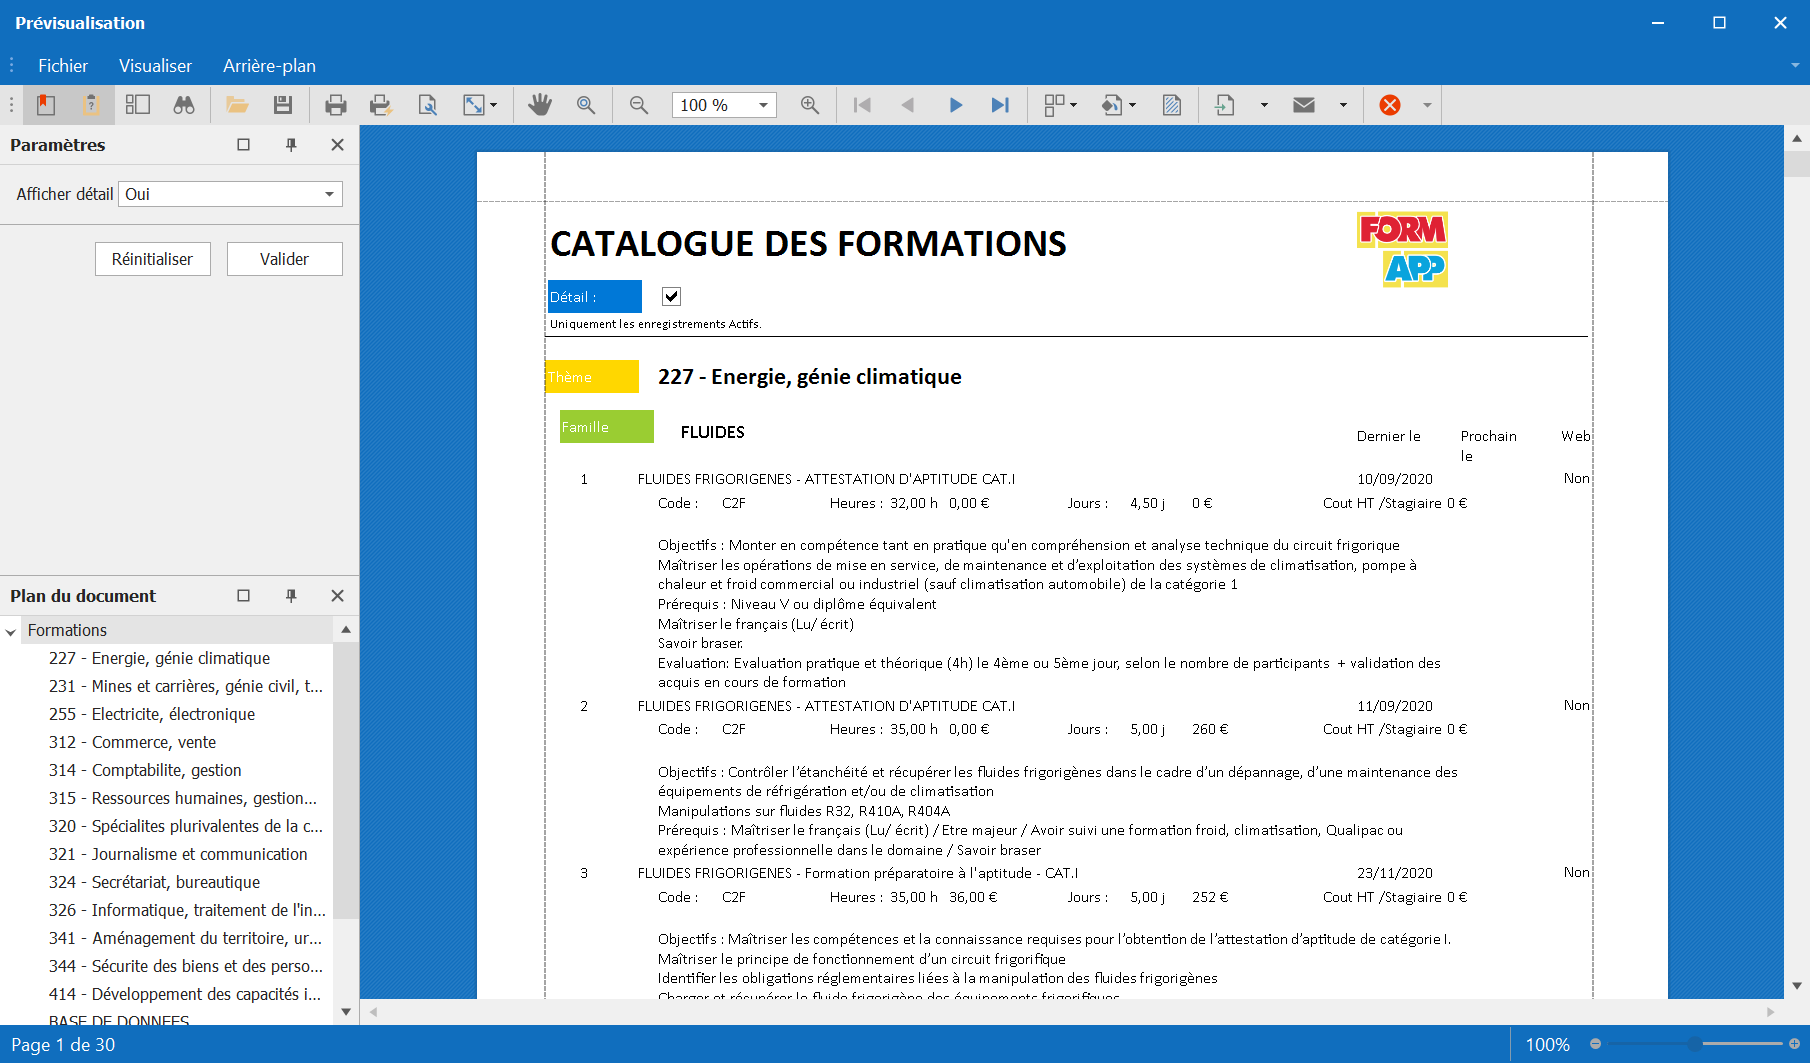1810x1063 pixels.
Task: Zoom in with plus magnifier
Action: [x=810, y=105]
